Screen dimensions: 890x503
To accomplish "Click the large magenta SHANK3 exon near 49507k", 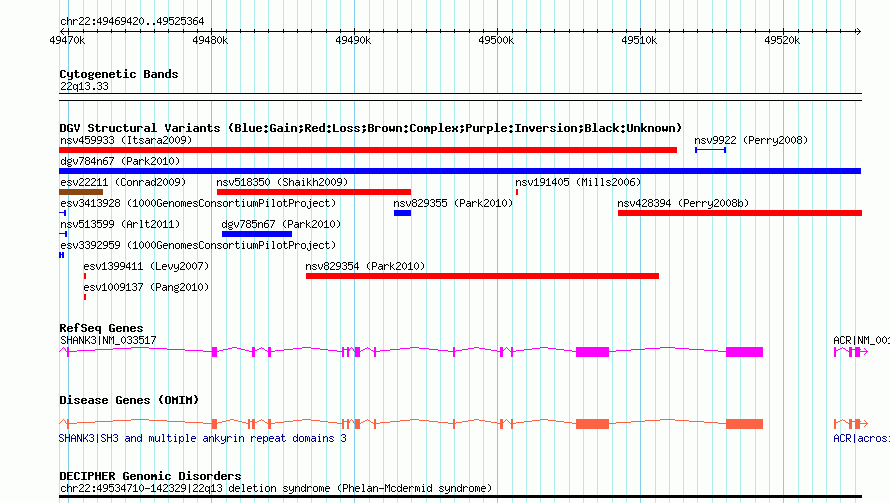I will 593,352.
